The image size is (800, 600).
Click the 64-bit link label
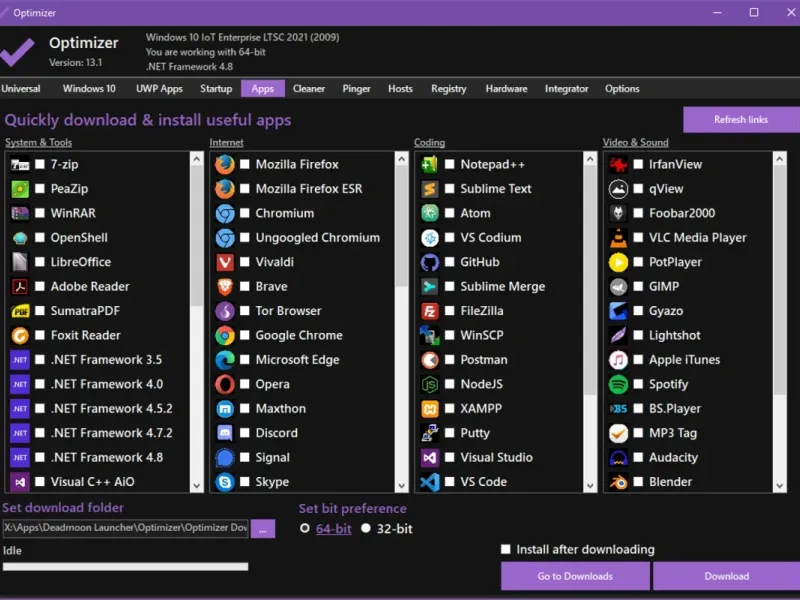point(334,529)
